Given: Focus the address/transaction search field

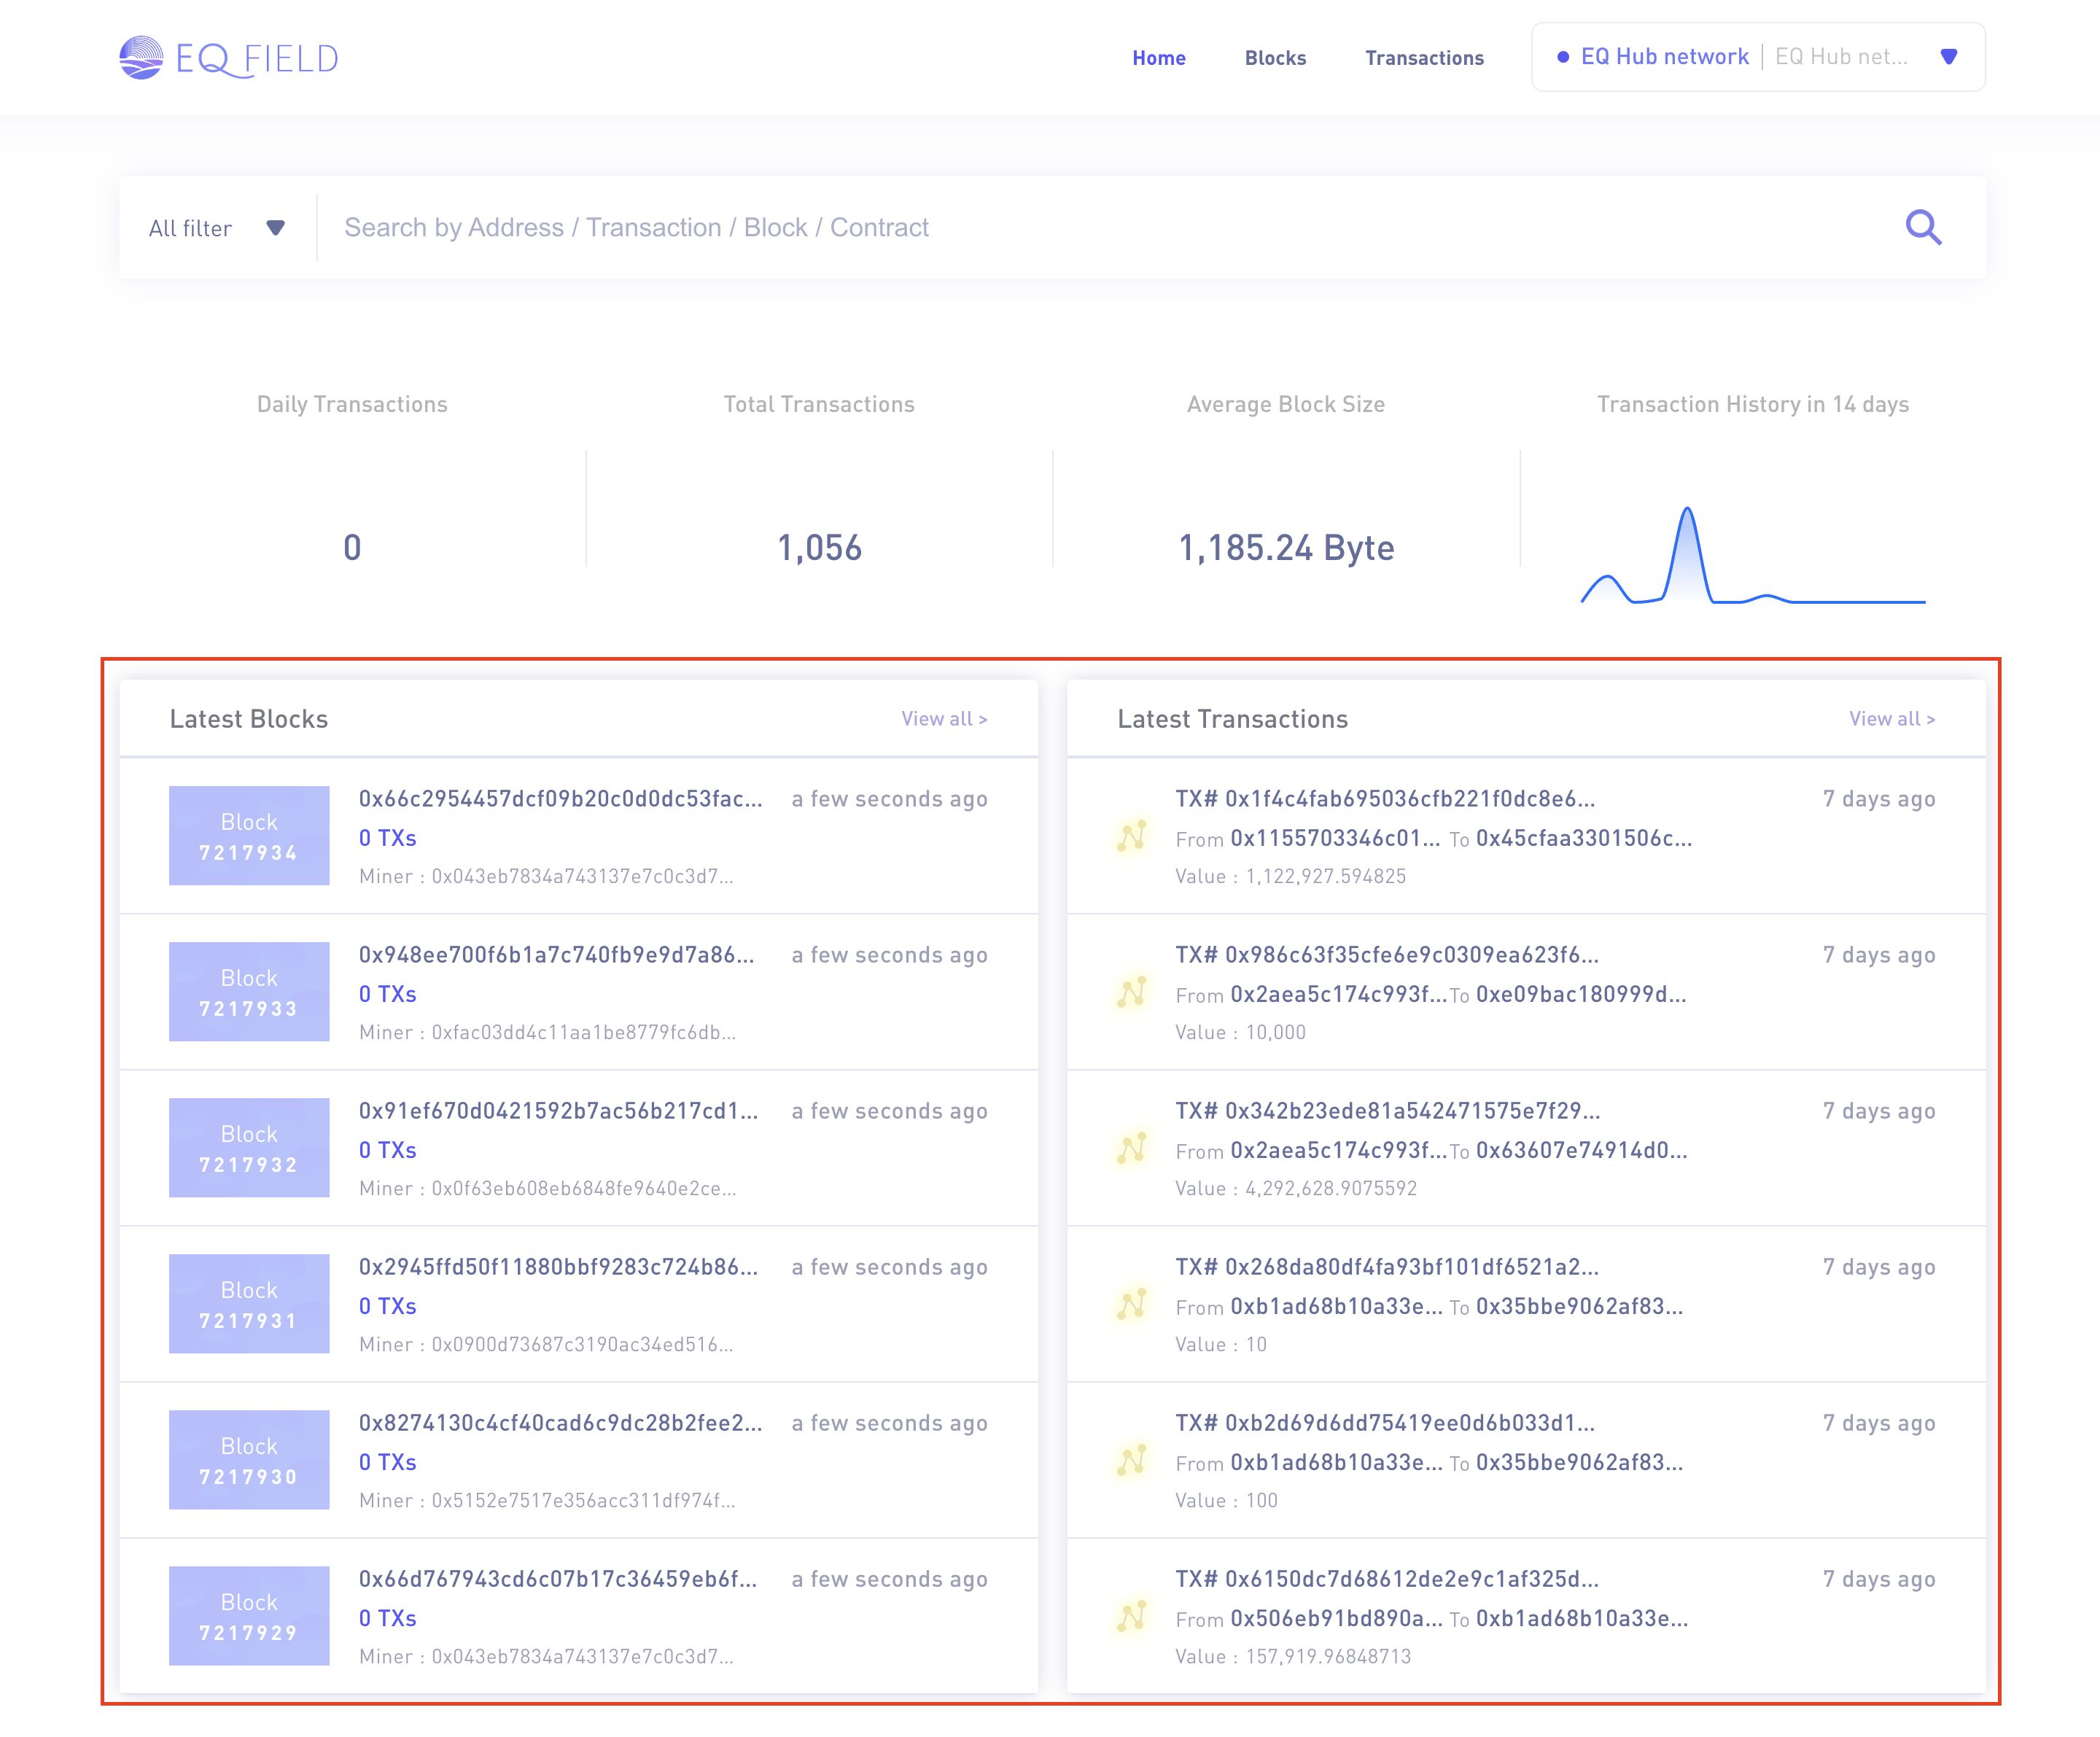Looking at the screenshot, I should [1100, 228].
